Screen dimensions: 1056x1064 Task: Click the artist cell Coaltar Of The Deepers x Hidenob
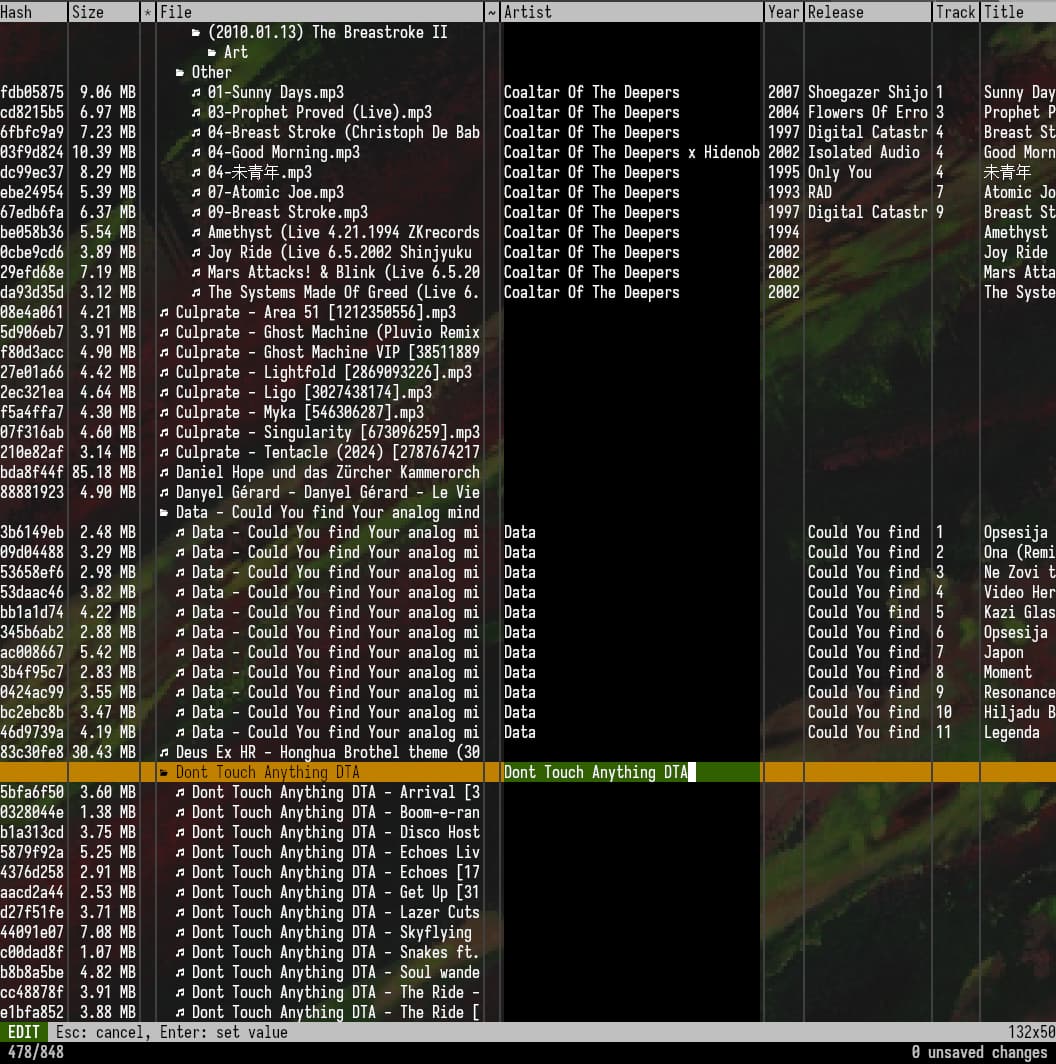point(631,153)
